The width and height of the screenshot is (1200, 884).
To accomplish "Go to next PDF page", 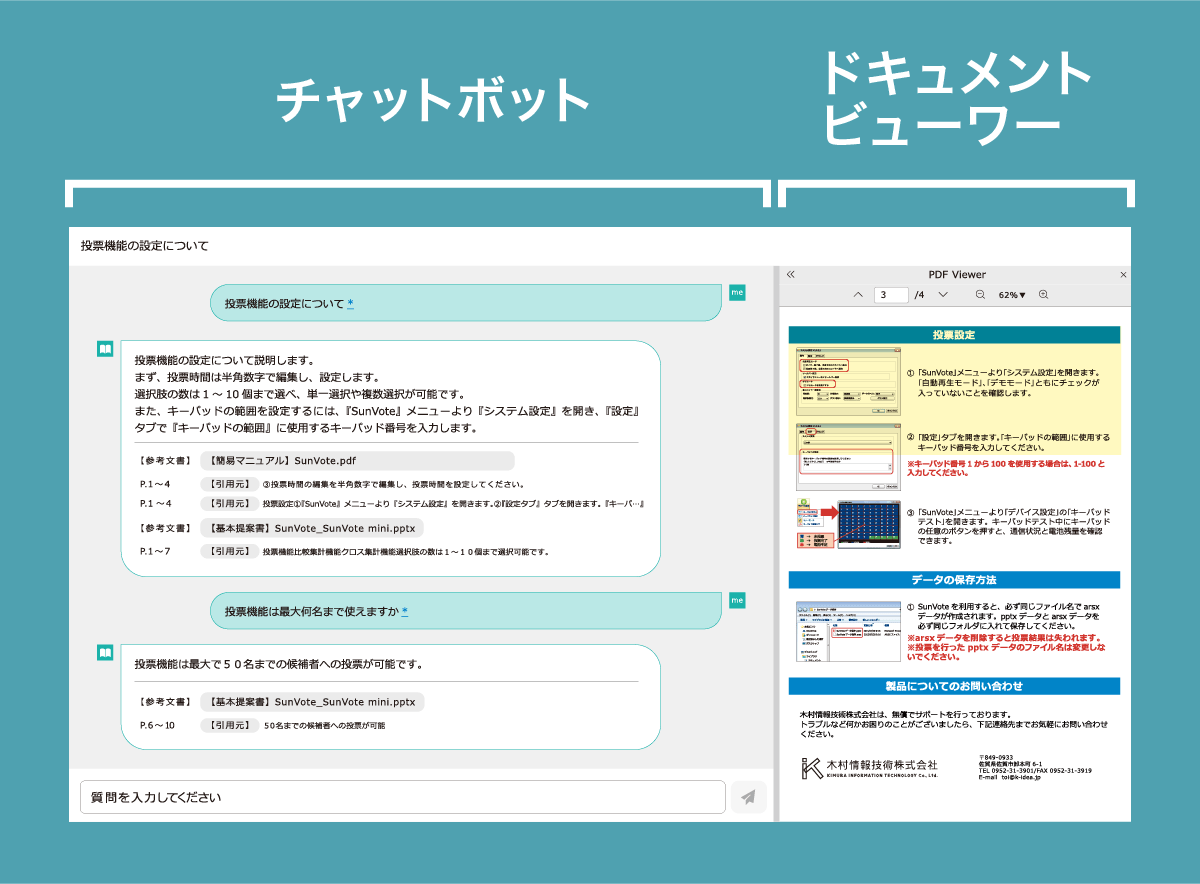I will coord(943,295).
